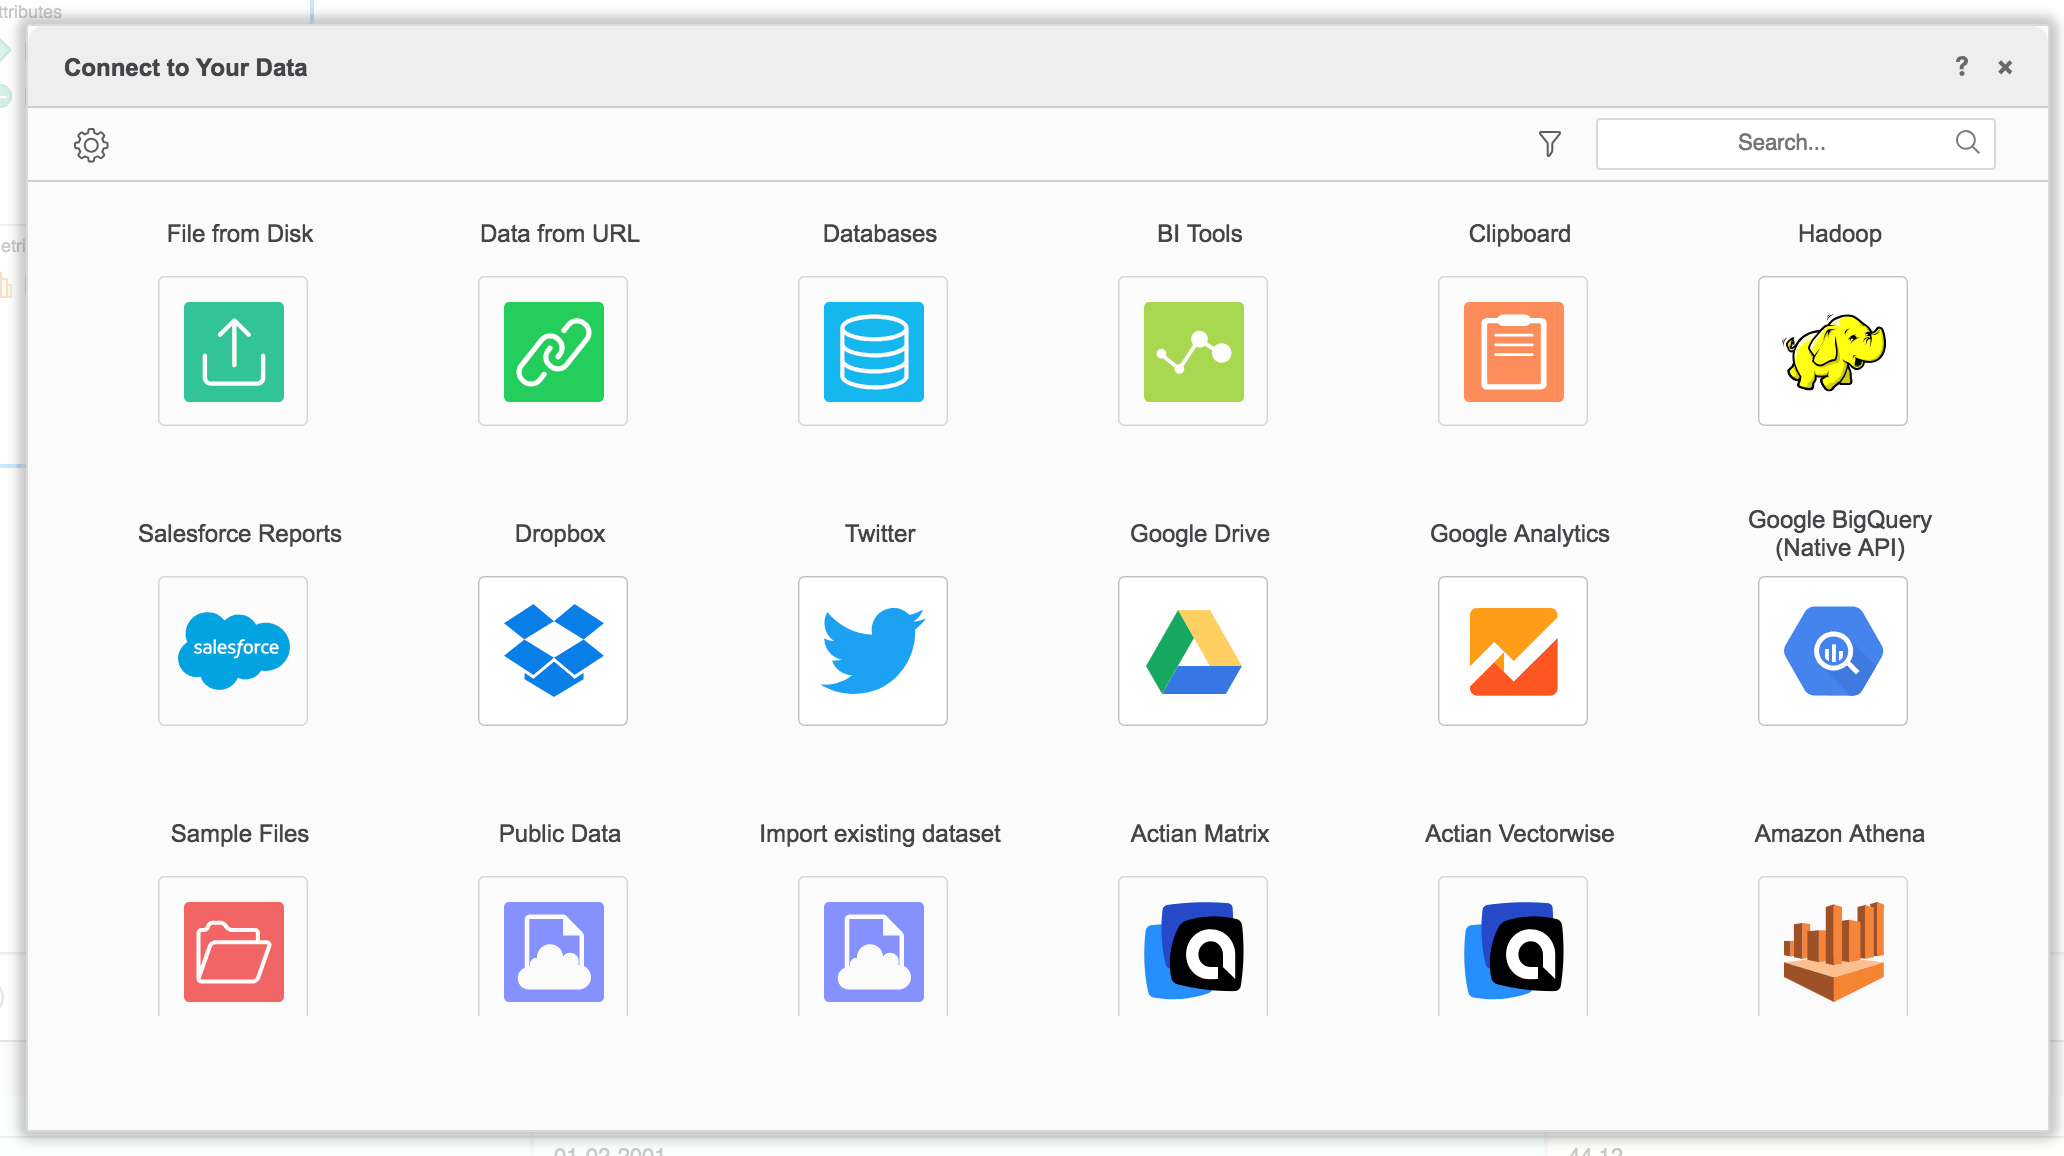
Task: Open the Google Drive connector icon
Action: point(1193,651)
